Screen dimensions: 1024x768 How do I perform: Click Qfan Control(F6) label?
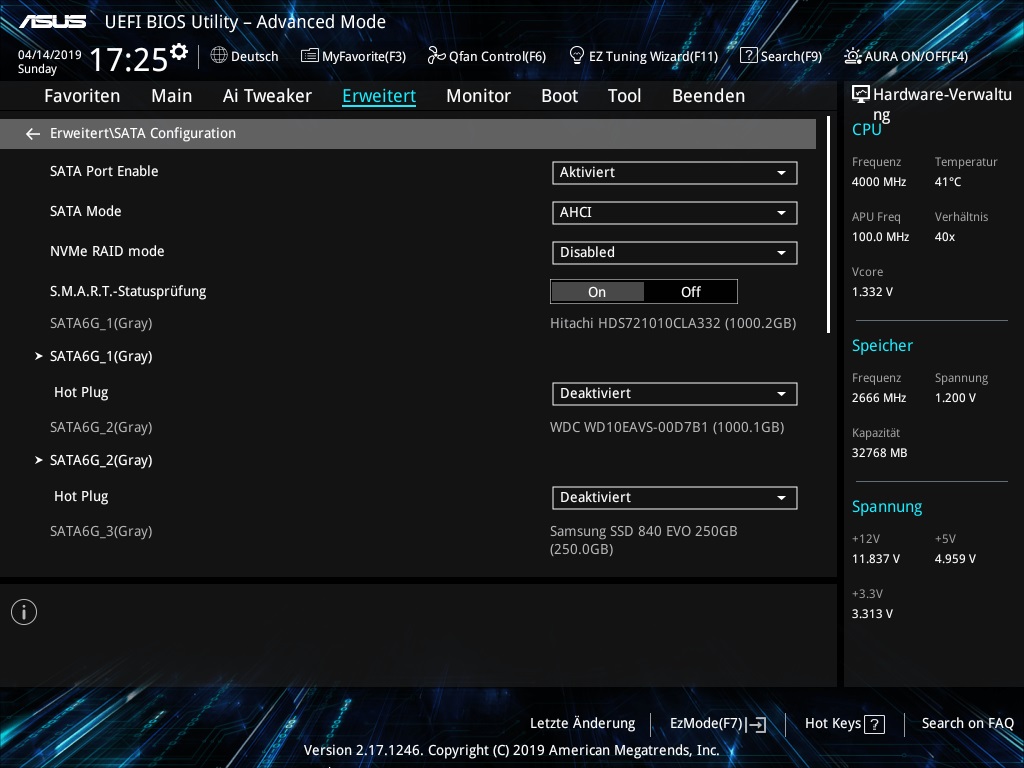(497, 56)
